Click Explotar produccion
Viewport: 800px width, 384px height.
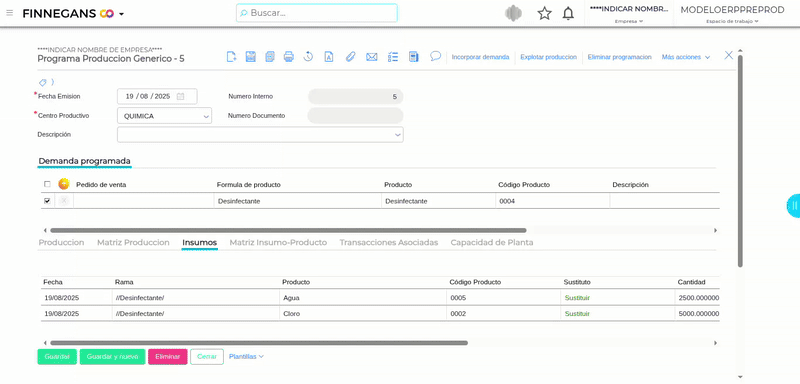click(548, 57)
